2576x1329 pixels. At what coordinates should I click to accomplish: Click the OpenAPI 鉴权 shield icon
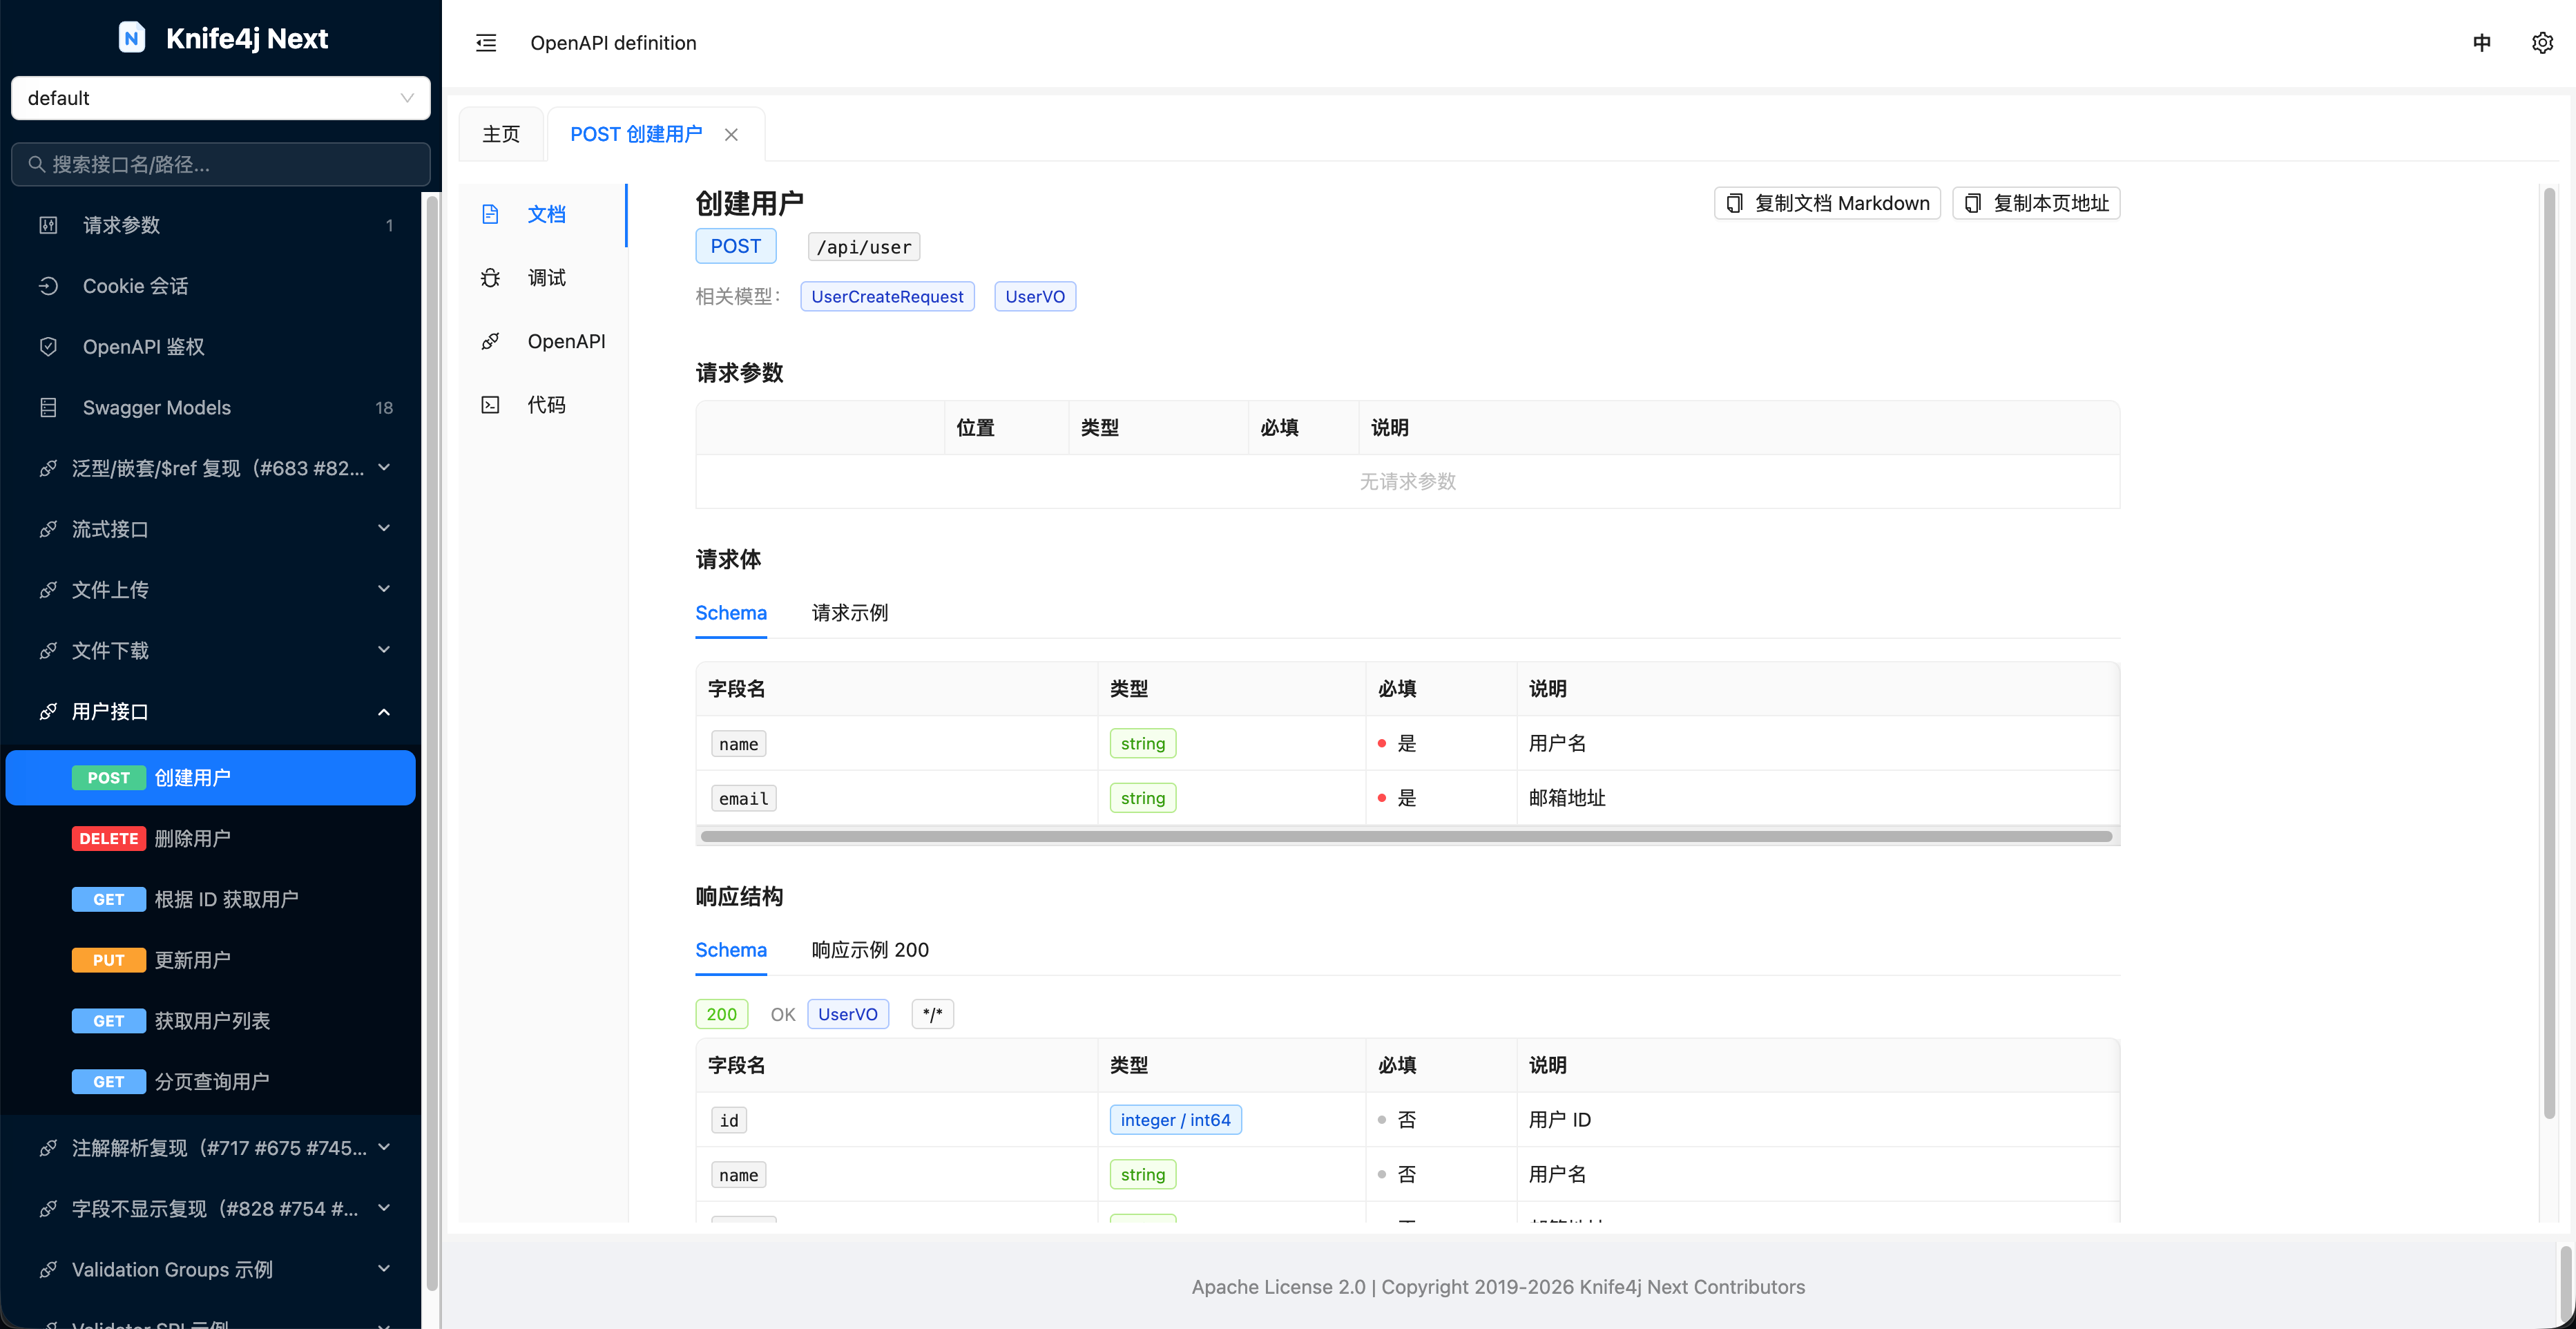coord(48,347)
